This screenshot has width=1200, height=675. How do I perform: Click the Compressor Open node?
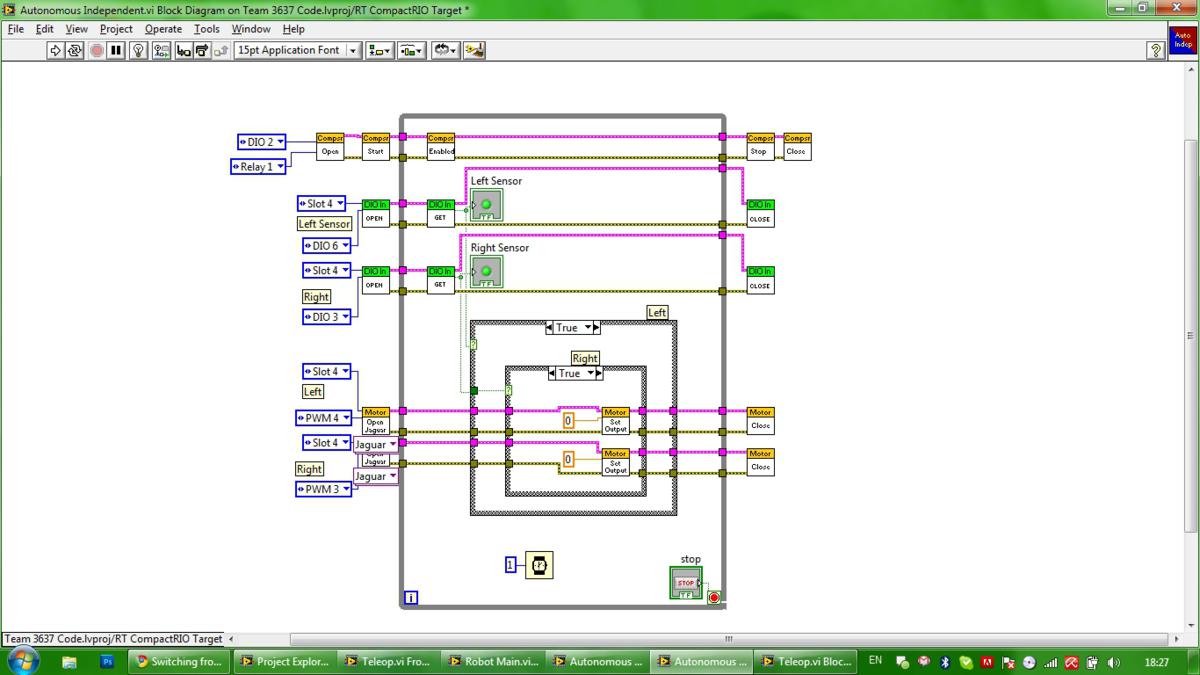[330, 146]
